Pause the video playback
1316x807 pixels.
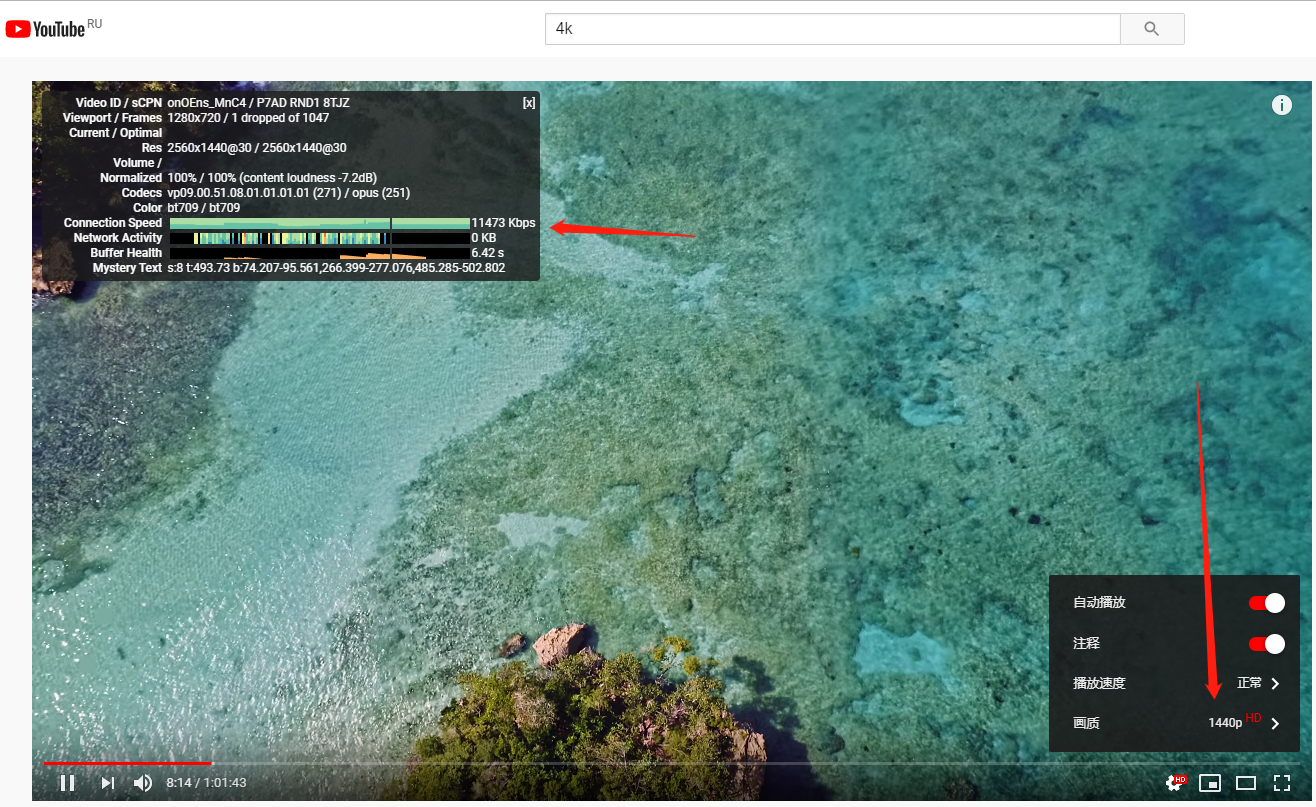tap(68, 783)
